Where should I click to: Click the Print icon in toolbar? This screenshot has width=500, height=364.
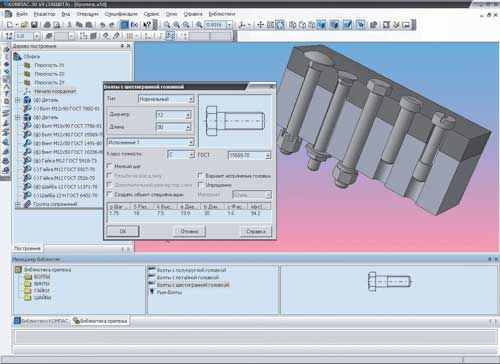(47, 24)
